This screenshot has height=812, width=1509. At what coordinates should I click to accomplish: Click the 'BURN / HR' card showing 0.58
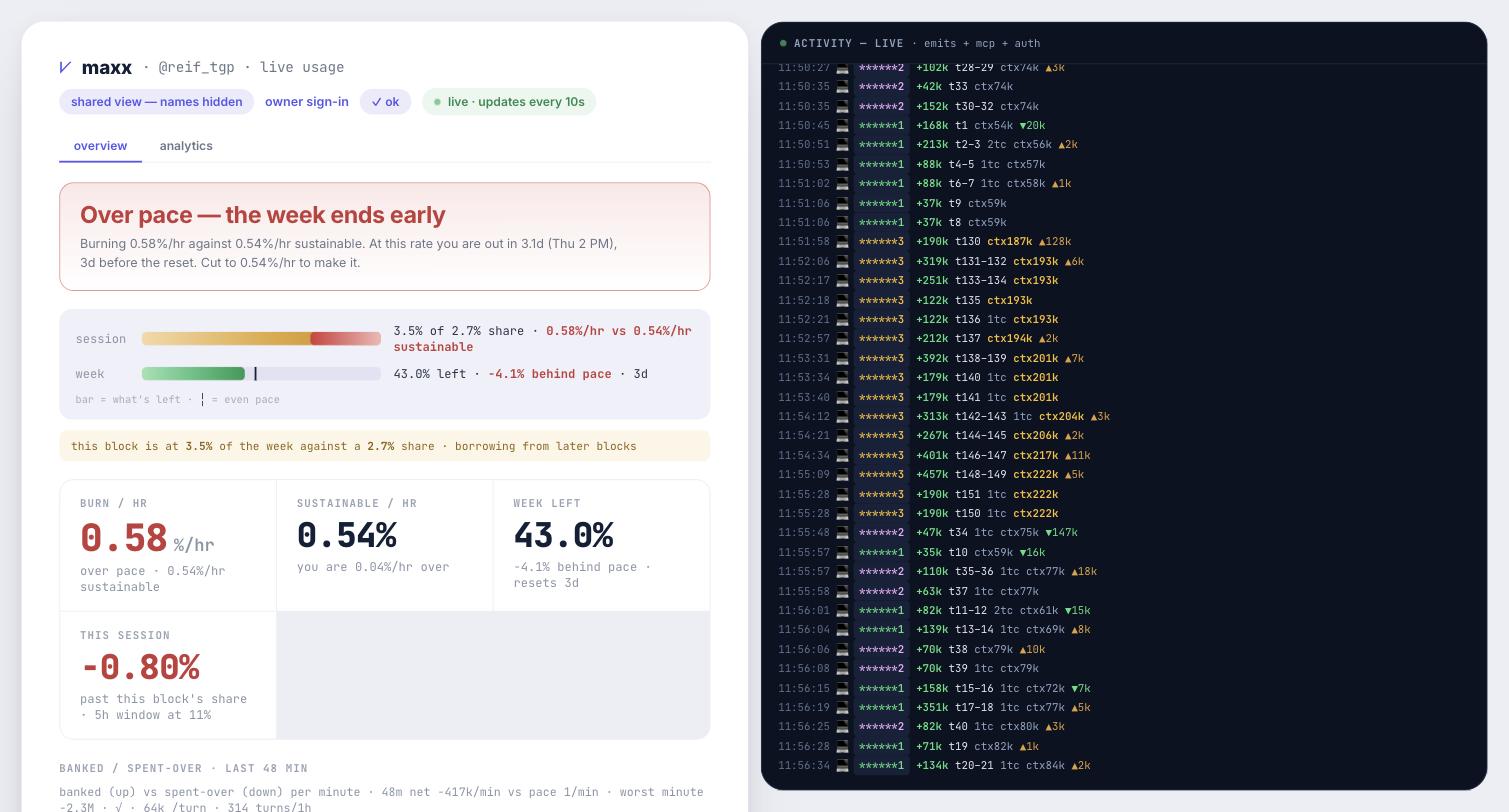pos(168,546)
